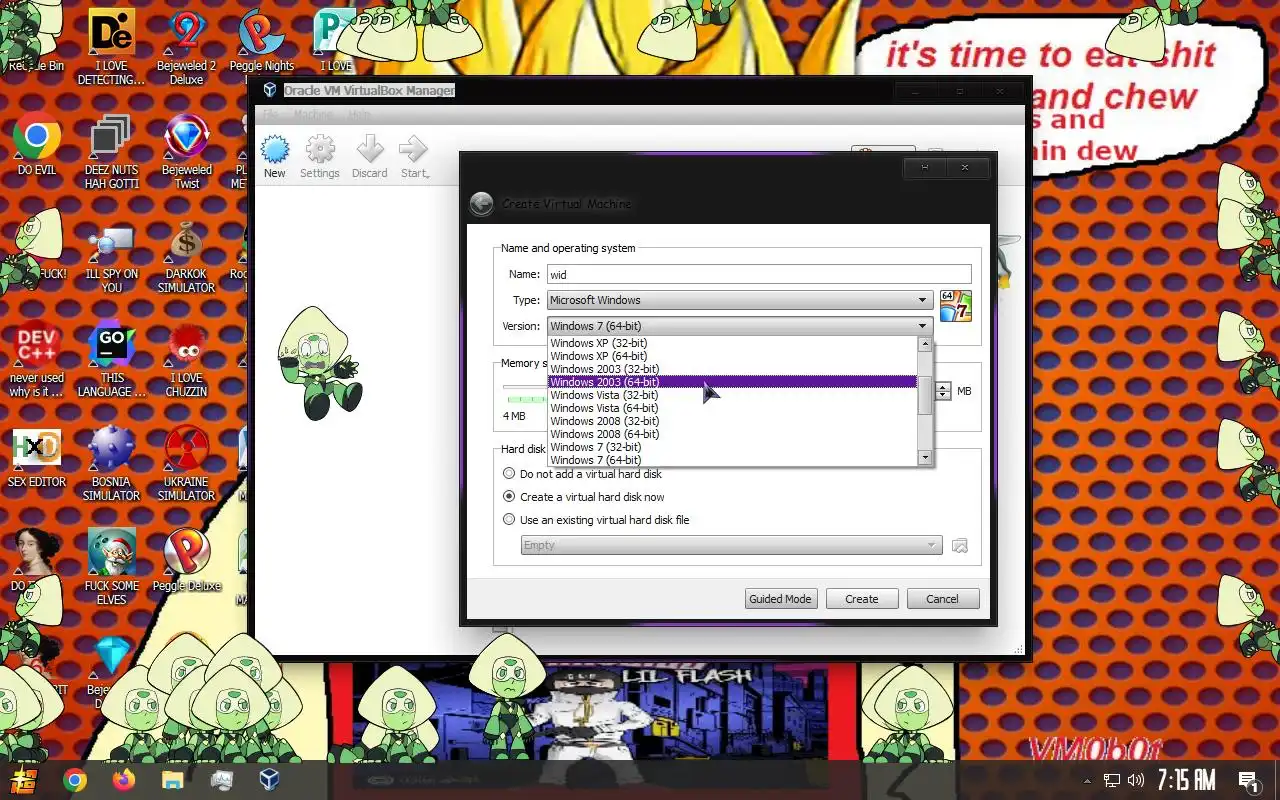Open the Type dropdown showing Microsoft Windows
Image resolution: width=1280 pixels, height=800 pixels.
[740, 300]
